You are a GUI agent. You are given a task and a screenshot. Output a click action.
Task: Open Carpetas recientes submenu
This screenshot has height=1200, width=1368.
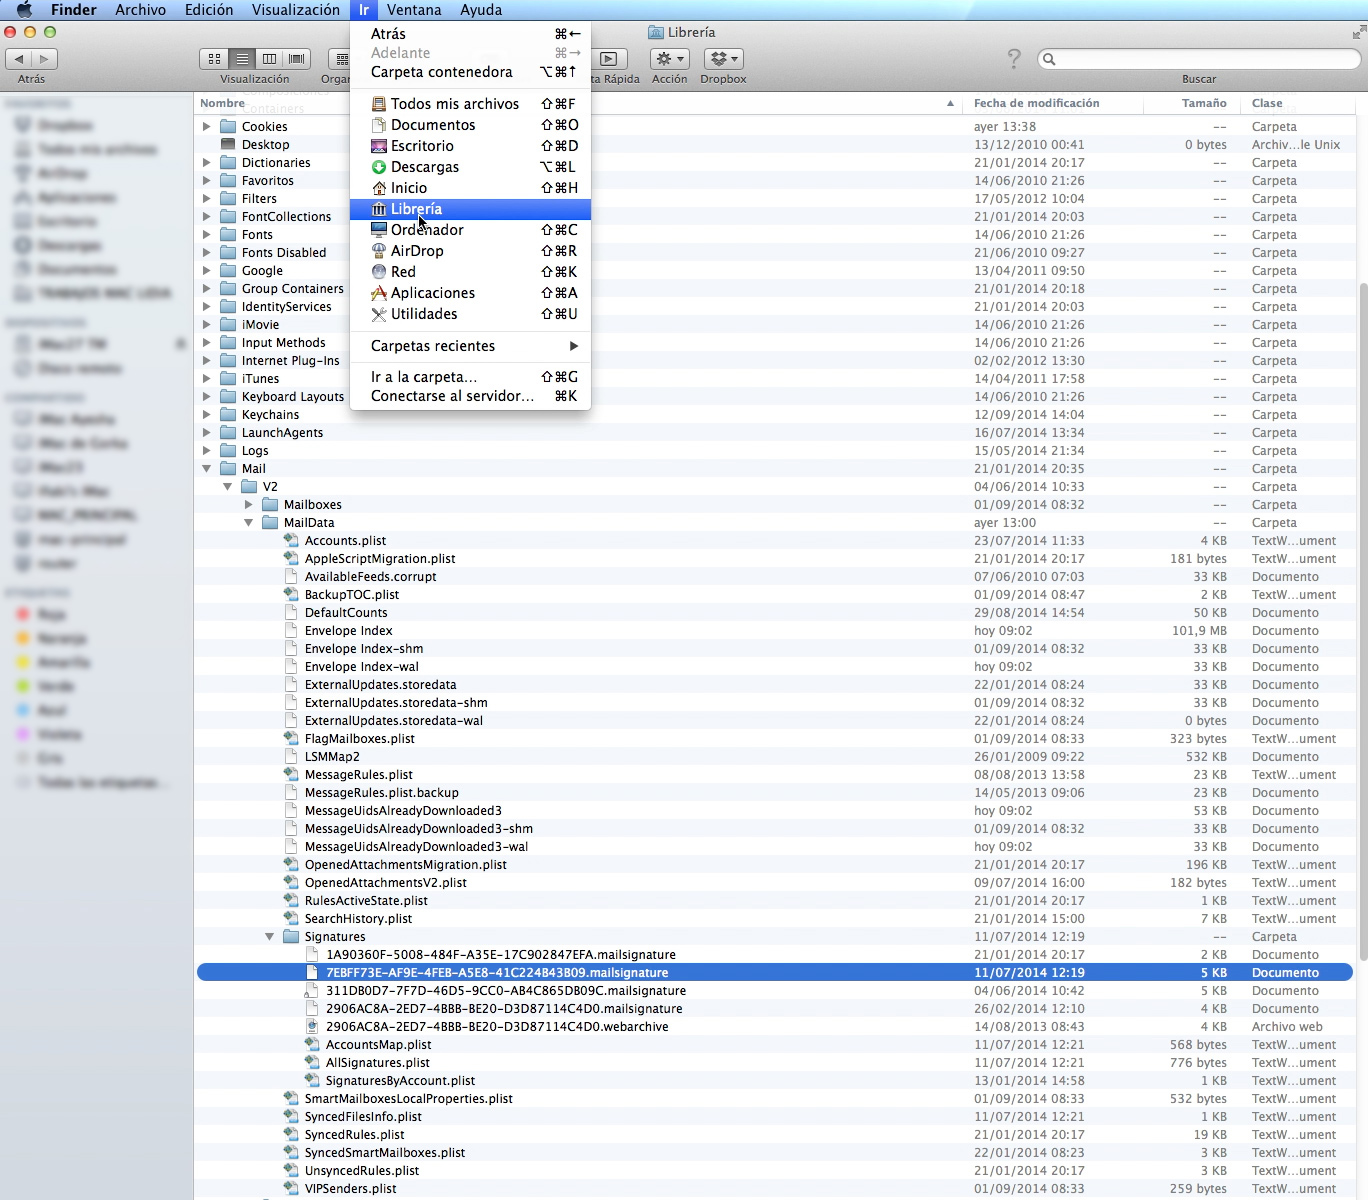point(470,346)
